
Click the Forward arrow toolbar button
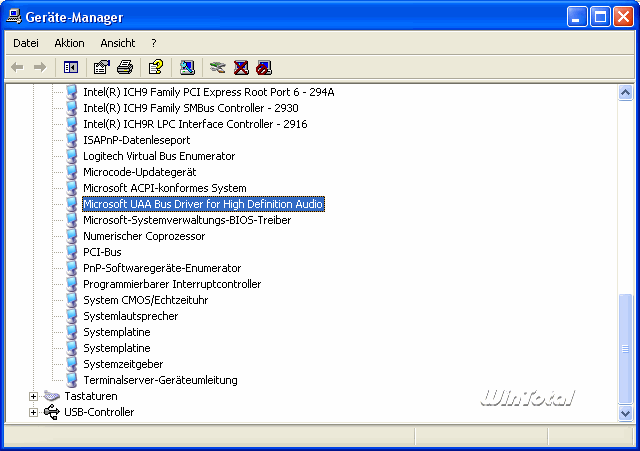40,67
